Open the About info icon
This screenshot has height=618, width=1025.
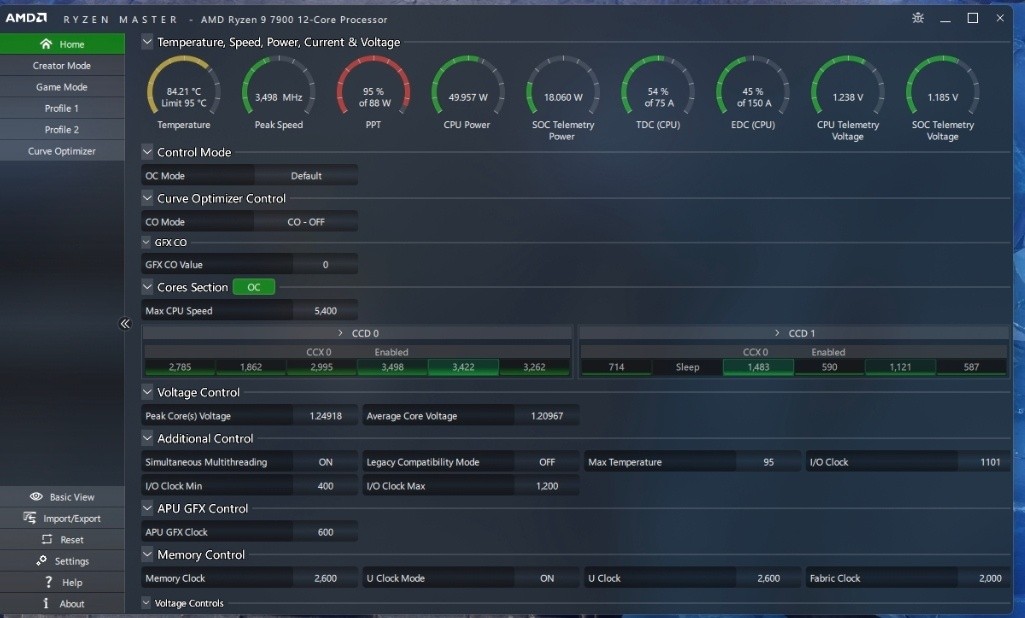point(46,603)
